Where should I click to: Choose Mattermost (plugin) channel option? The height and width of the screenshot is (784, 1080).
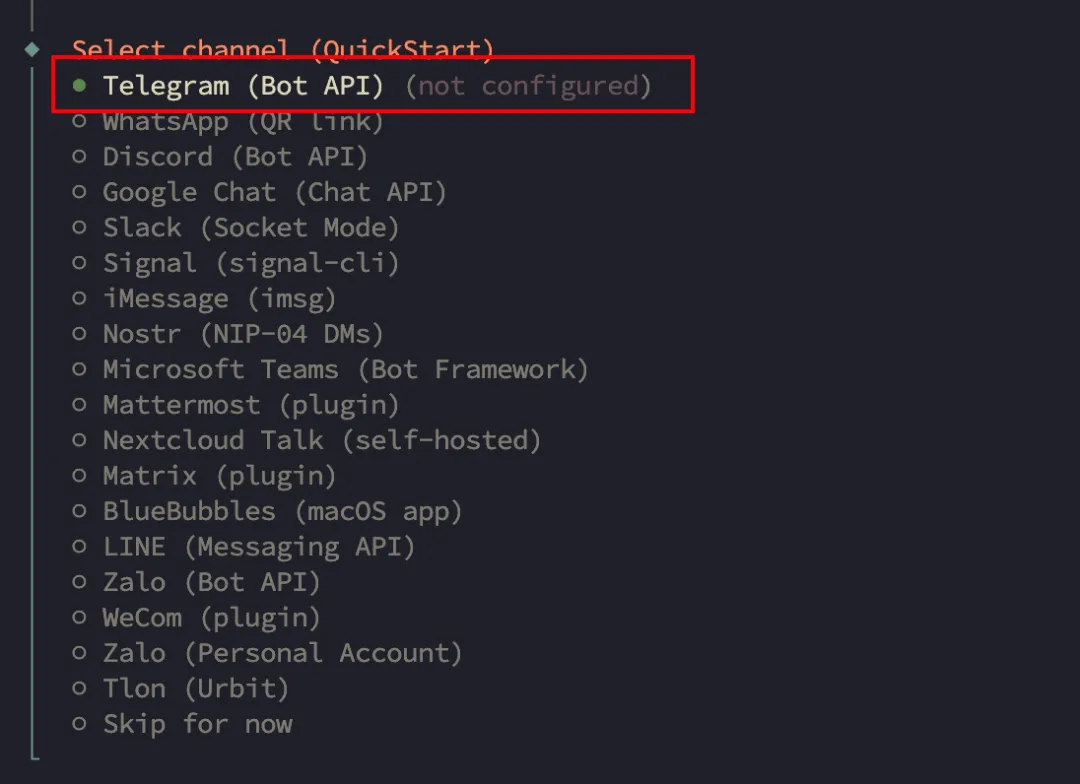[x=251, y=405]
